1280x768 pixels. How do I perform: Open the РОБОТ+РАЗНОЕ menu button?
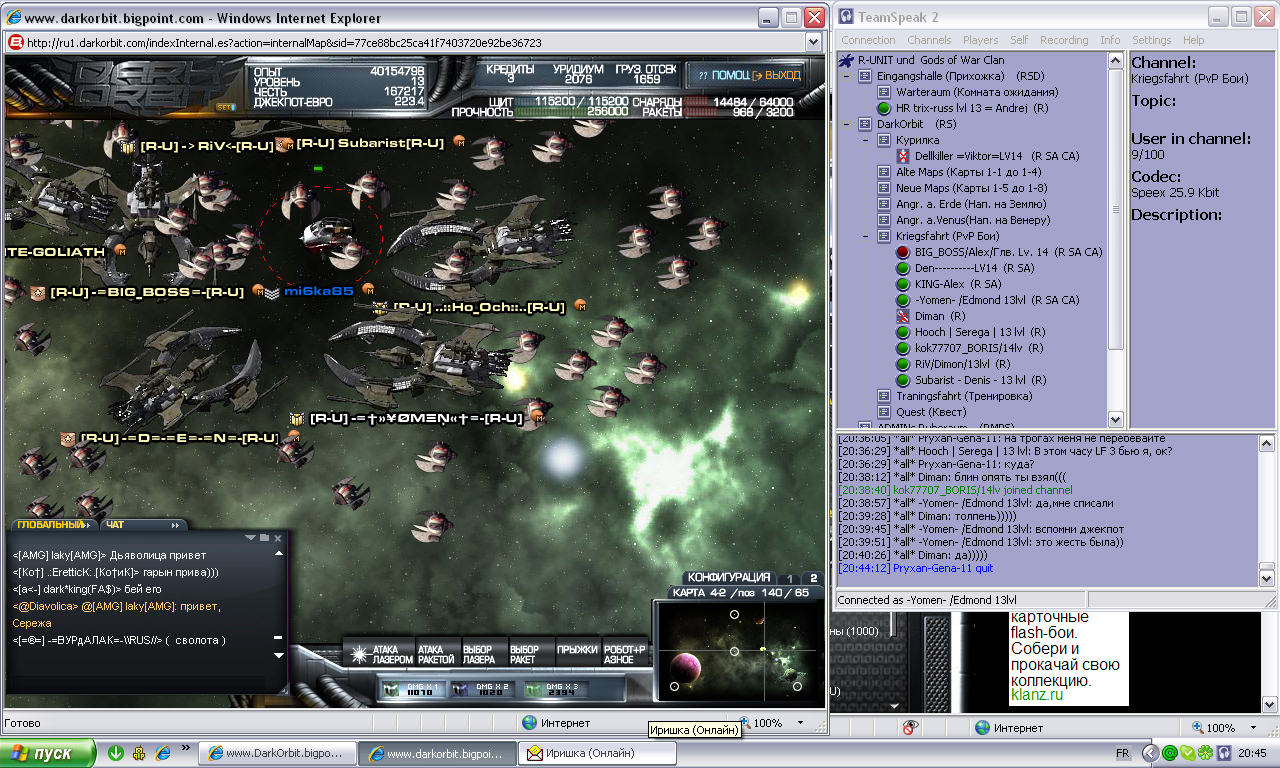[x=626, y=655]
